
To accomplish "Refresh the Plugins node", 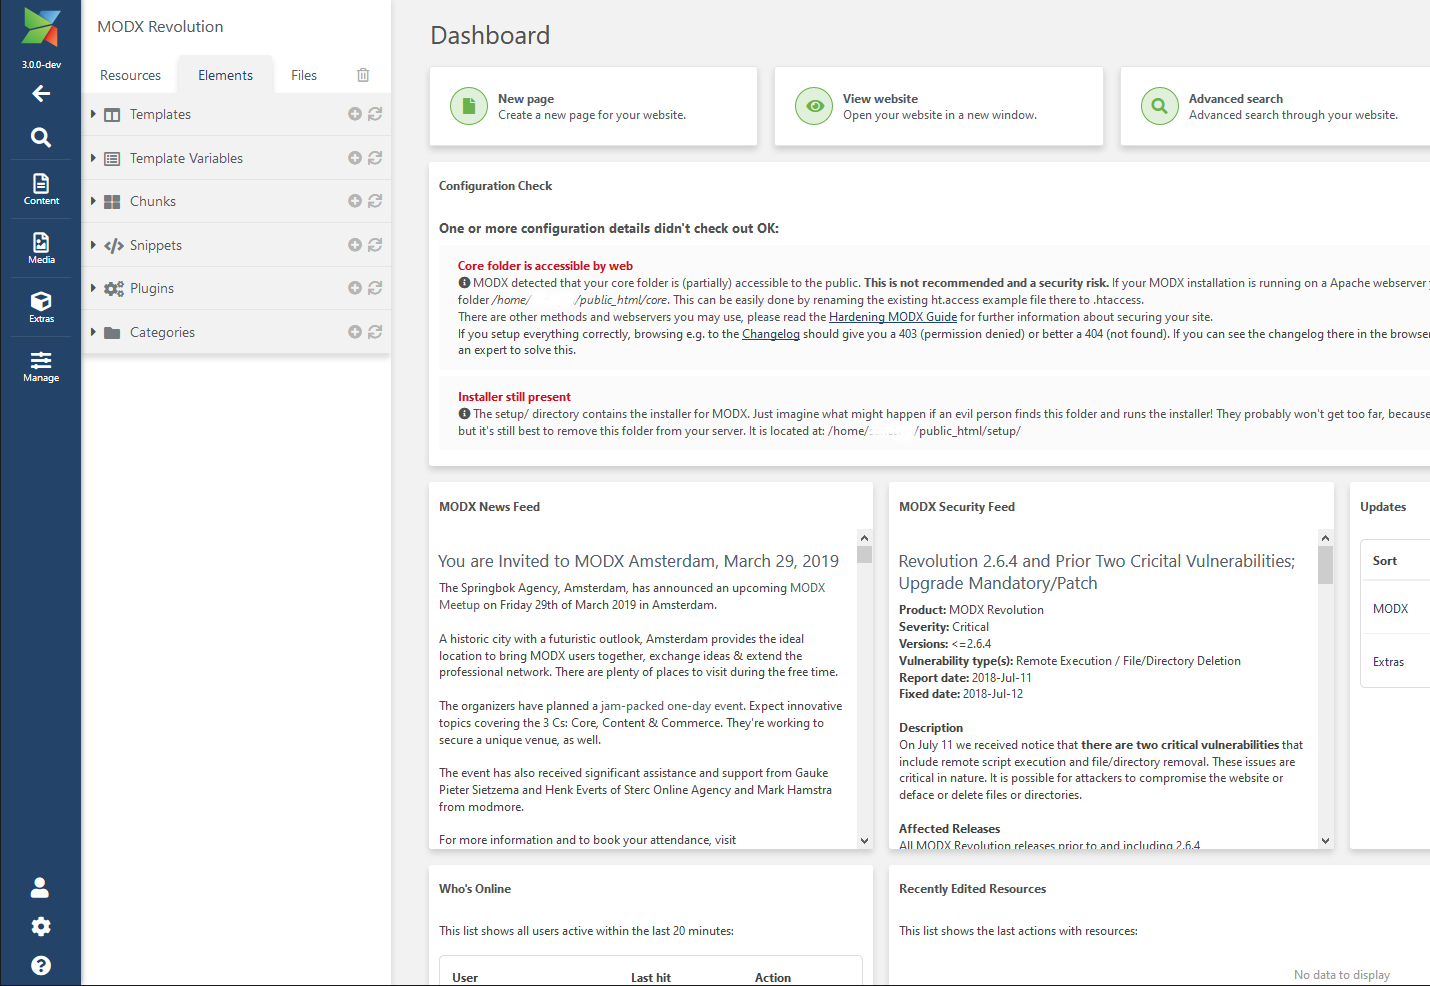I will coord(375,288).
